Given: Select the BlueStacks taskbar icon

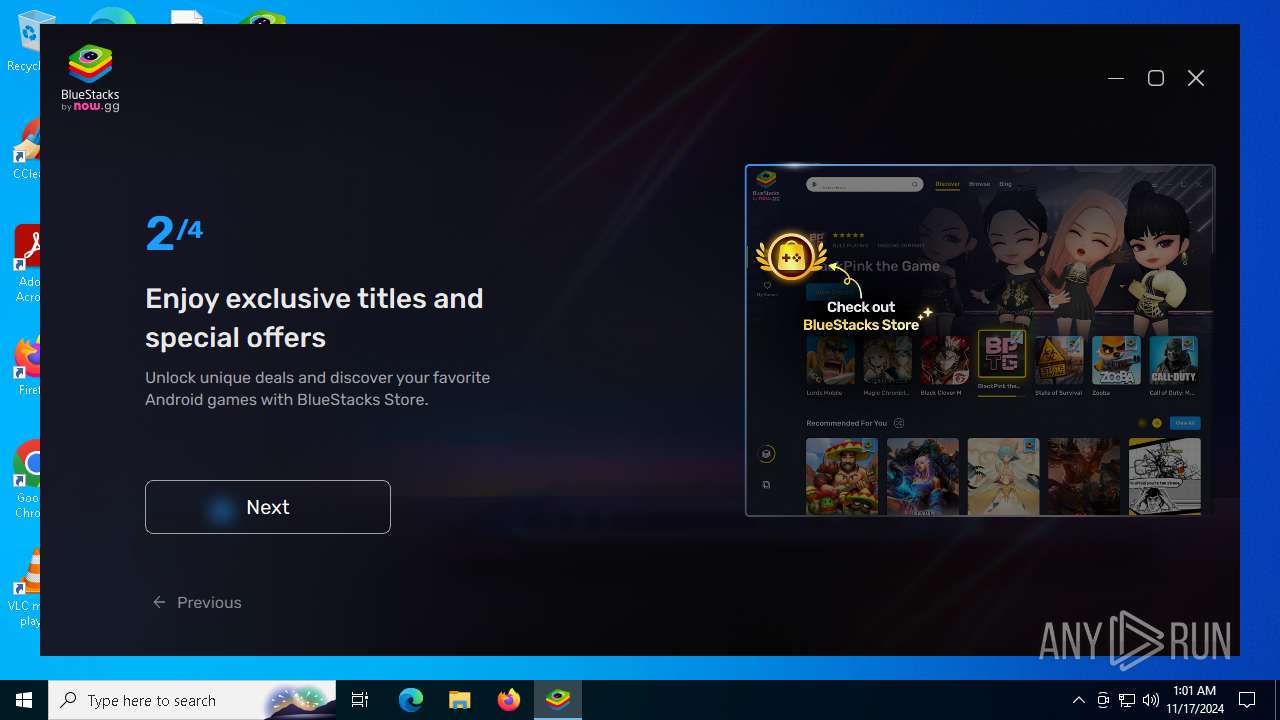Looking at the screenshot, I should coord(558,700).
